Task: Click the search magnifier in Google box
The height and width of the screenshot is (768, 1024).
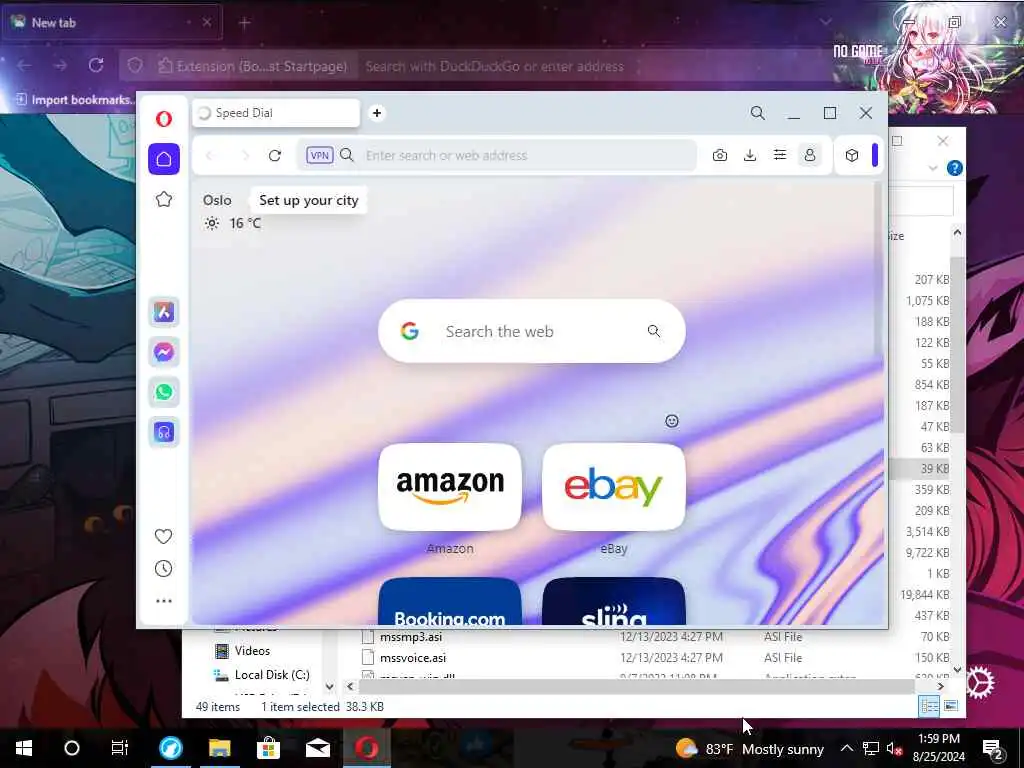Action: click(654, 331)
